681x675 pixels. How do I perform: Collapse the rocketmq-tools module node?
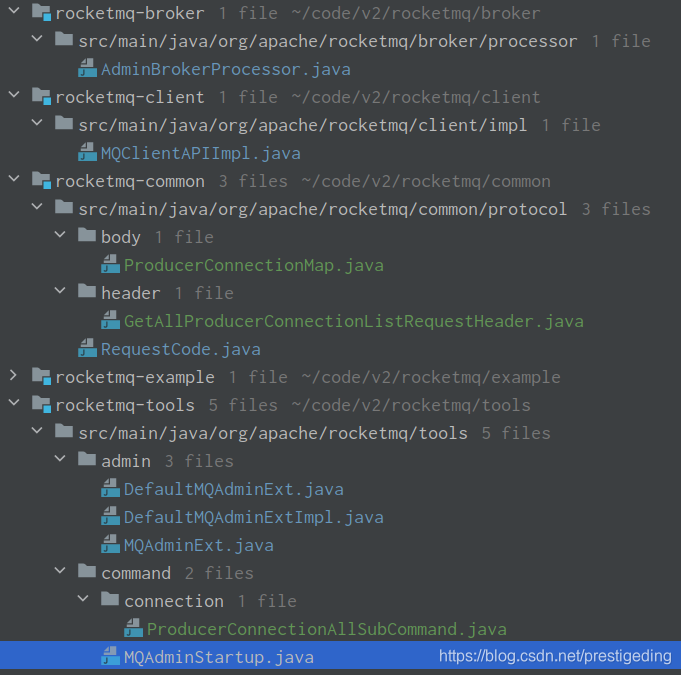[x=14, y=402]
